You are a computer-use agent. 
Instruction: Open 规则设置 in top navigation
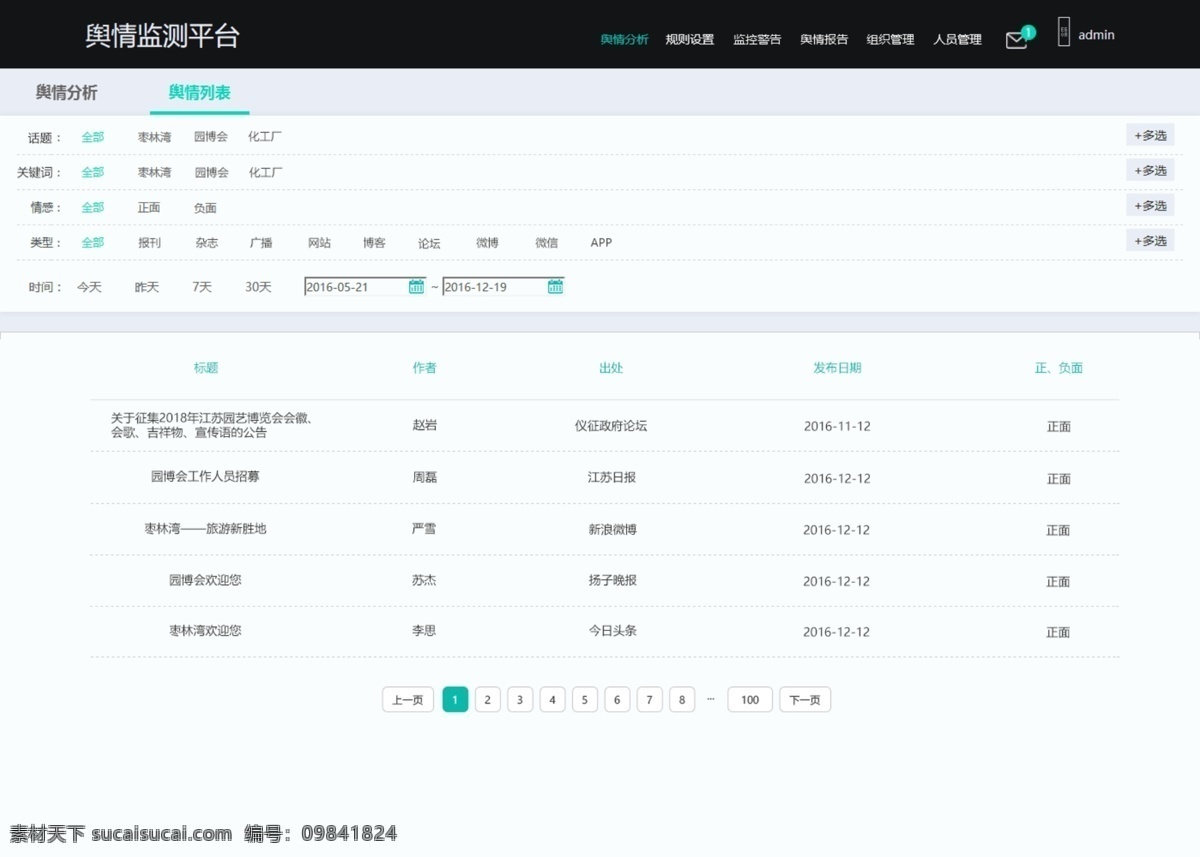690,40
